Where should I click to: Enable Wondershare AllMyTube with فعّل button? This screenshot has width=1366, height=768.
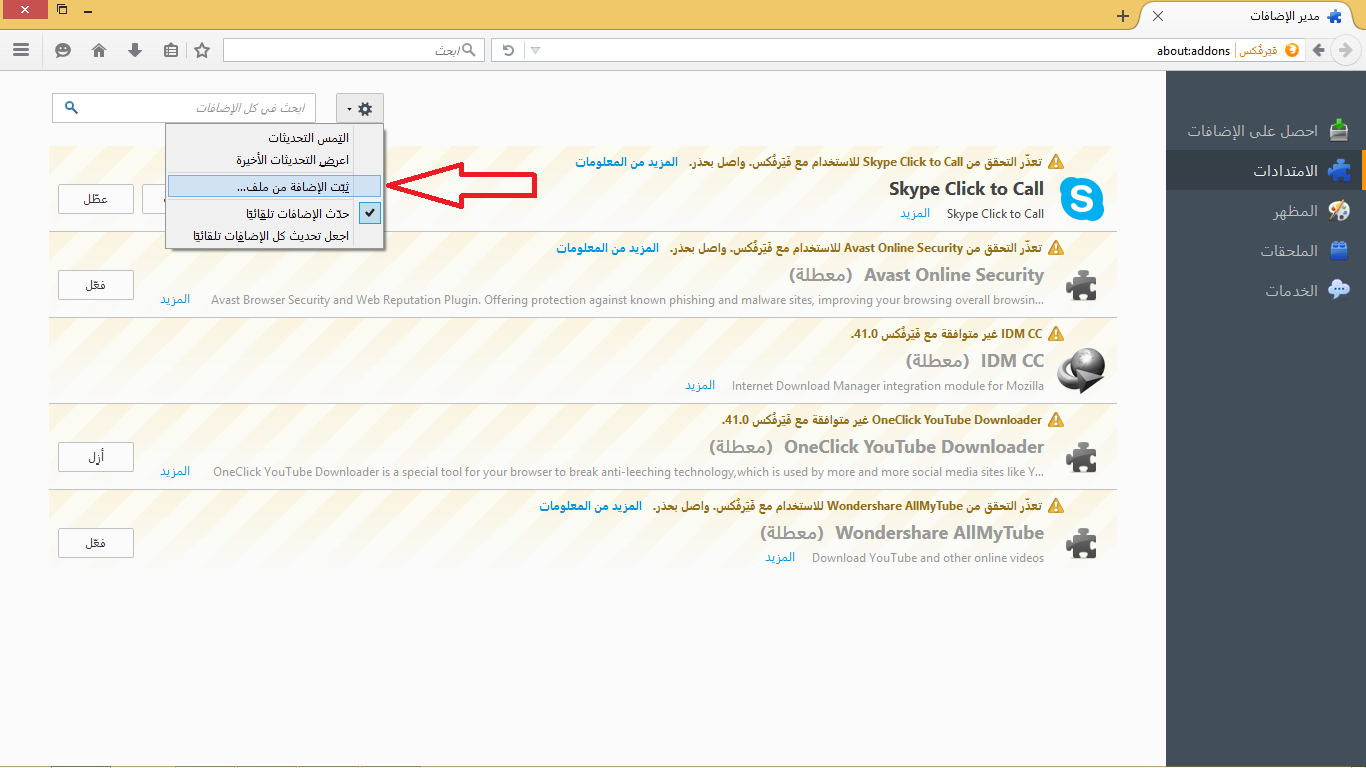pyautogui.click(x=96, y=543)
